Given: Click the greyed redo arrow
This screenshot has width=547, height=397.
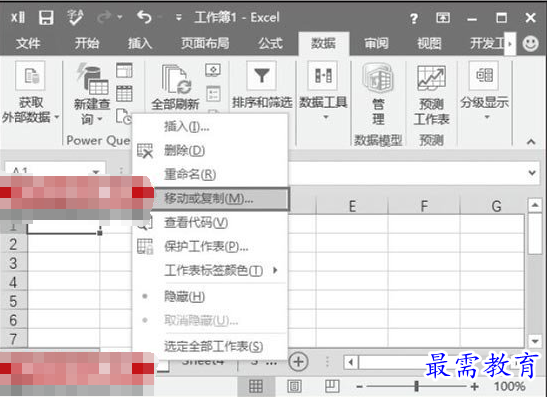Looking at the screenshot, I should tap(104, 17).
